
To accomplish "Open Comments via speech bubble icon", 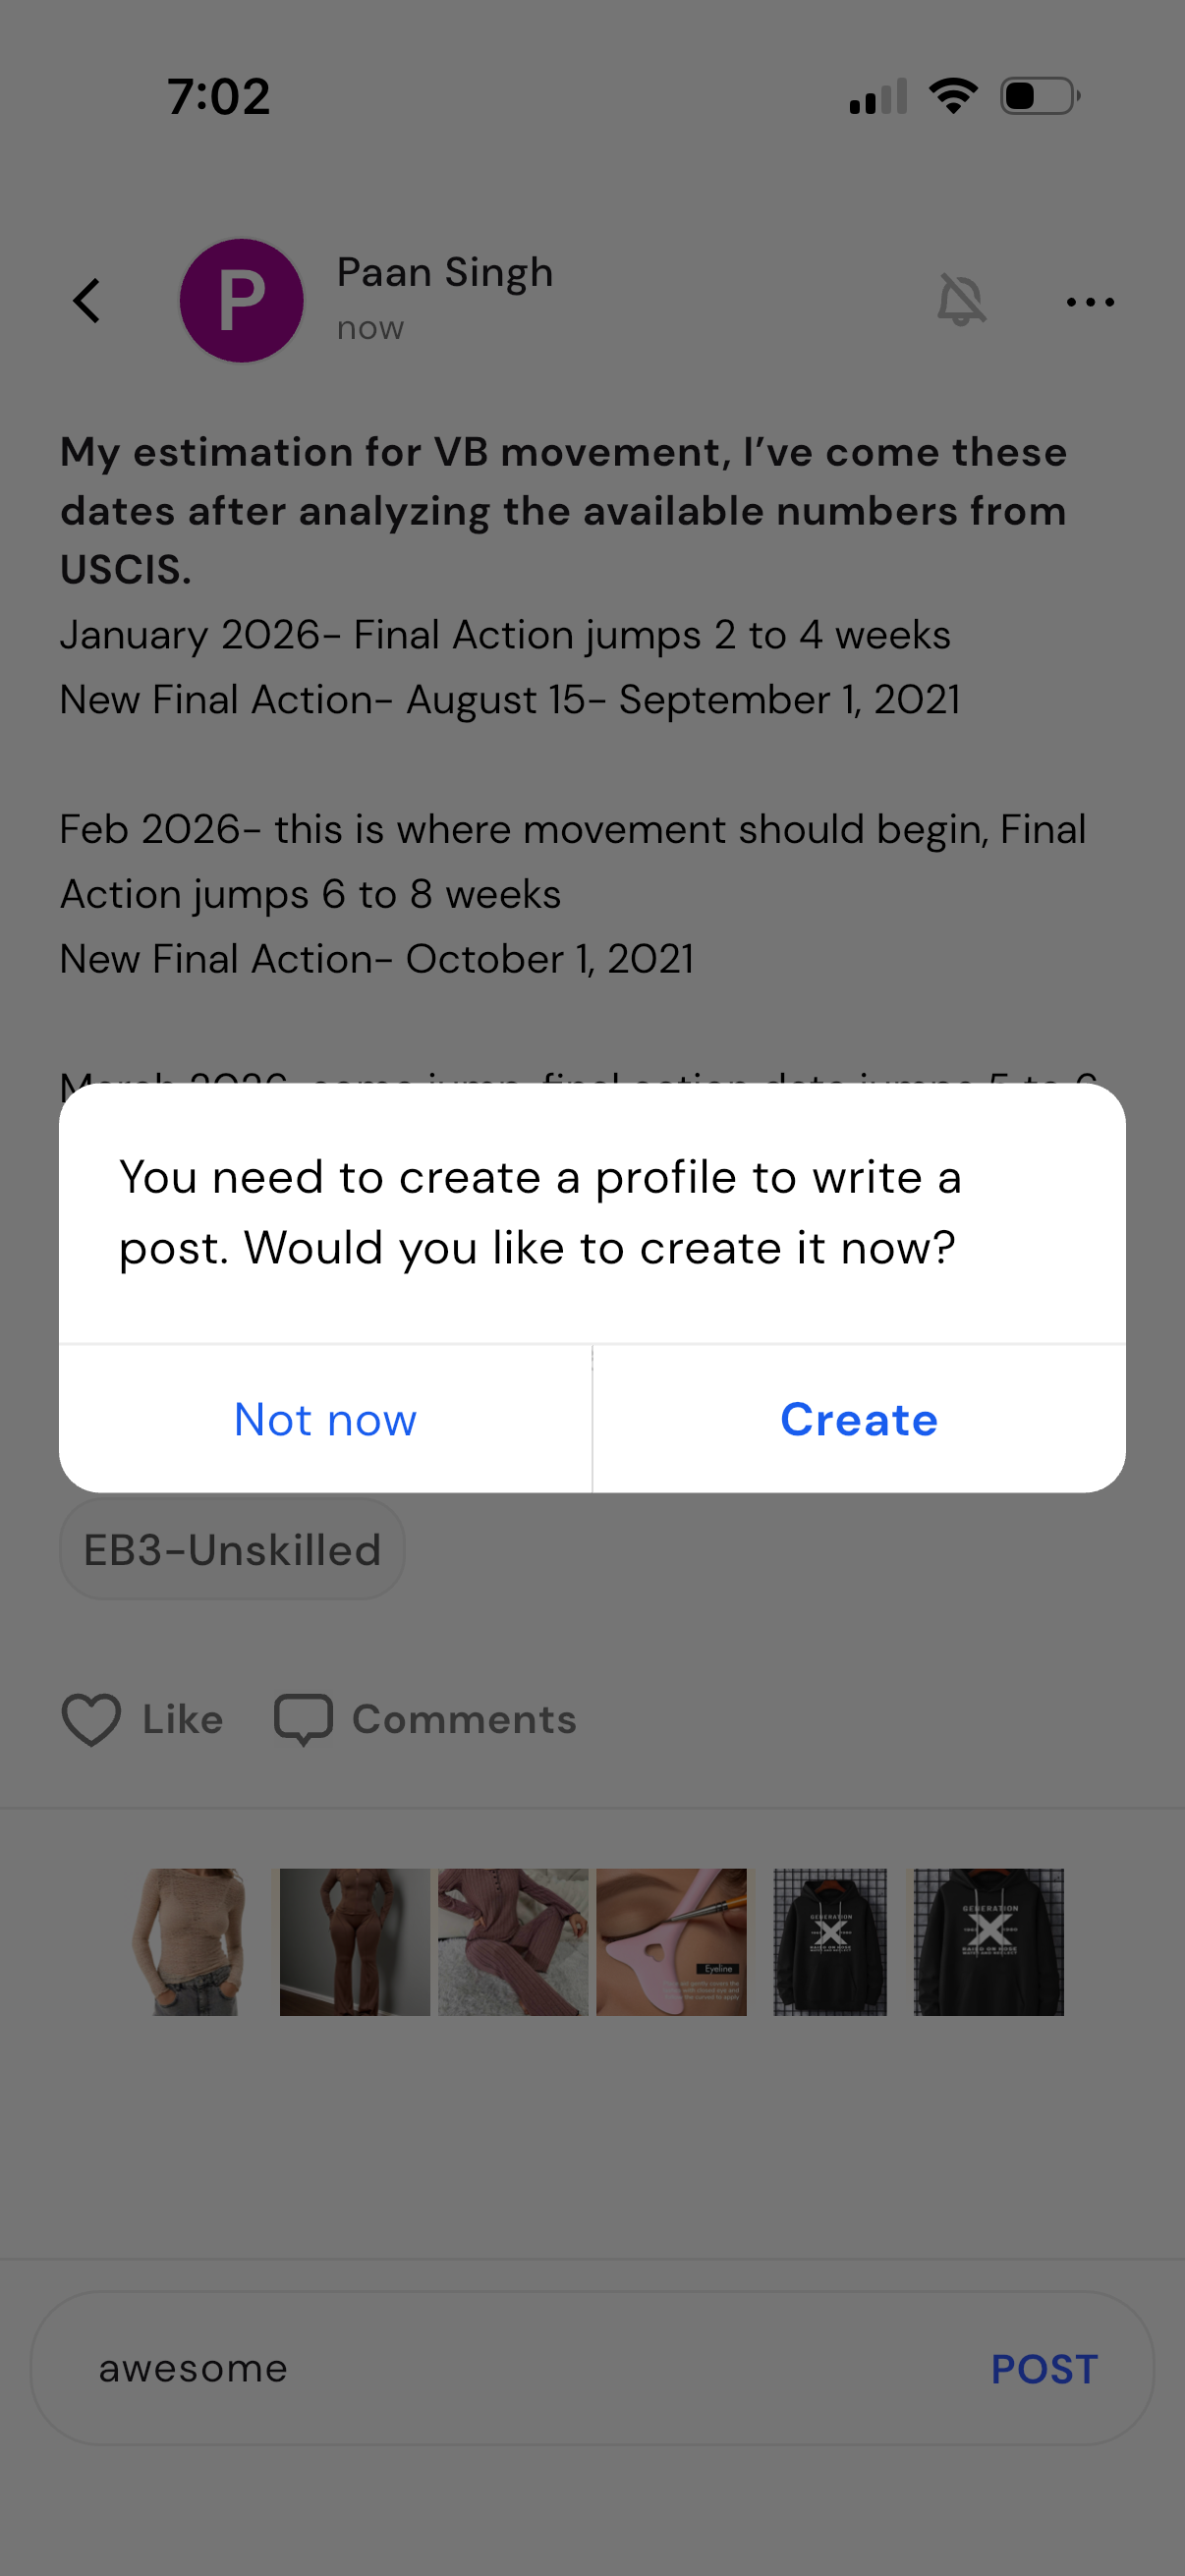I will tap(303, 1719).
